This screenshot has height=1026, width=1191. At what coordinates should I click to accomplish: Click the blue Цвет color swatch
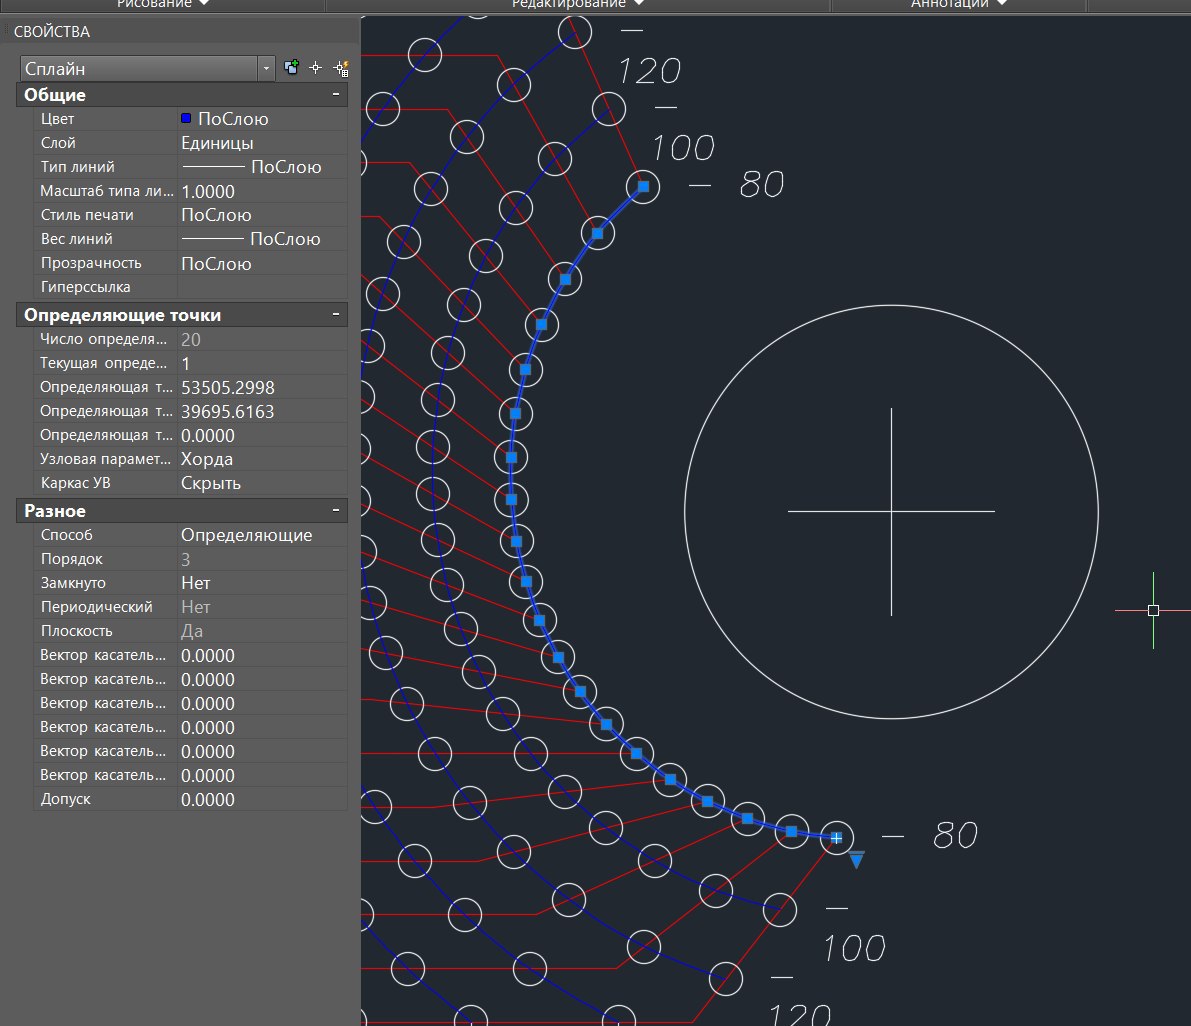(186, 119)
